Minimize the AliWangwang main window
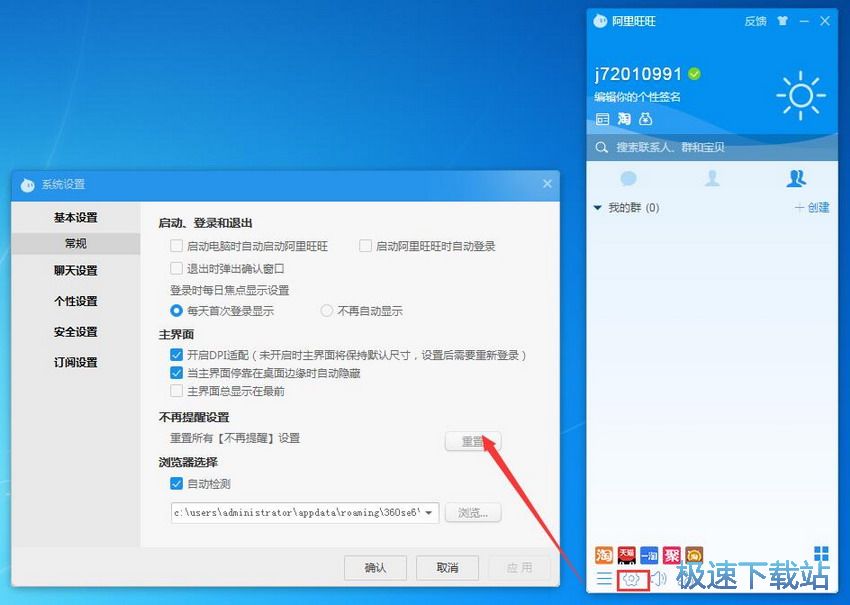 (804, 21)
